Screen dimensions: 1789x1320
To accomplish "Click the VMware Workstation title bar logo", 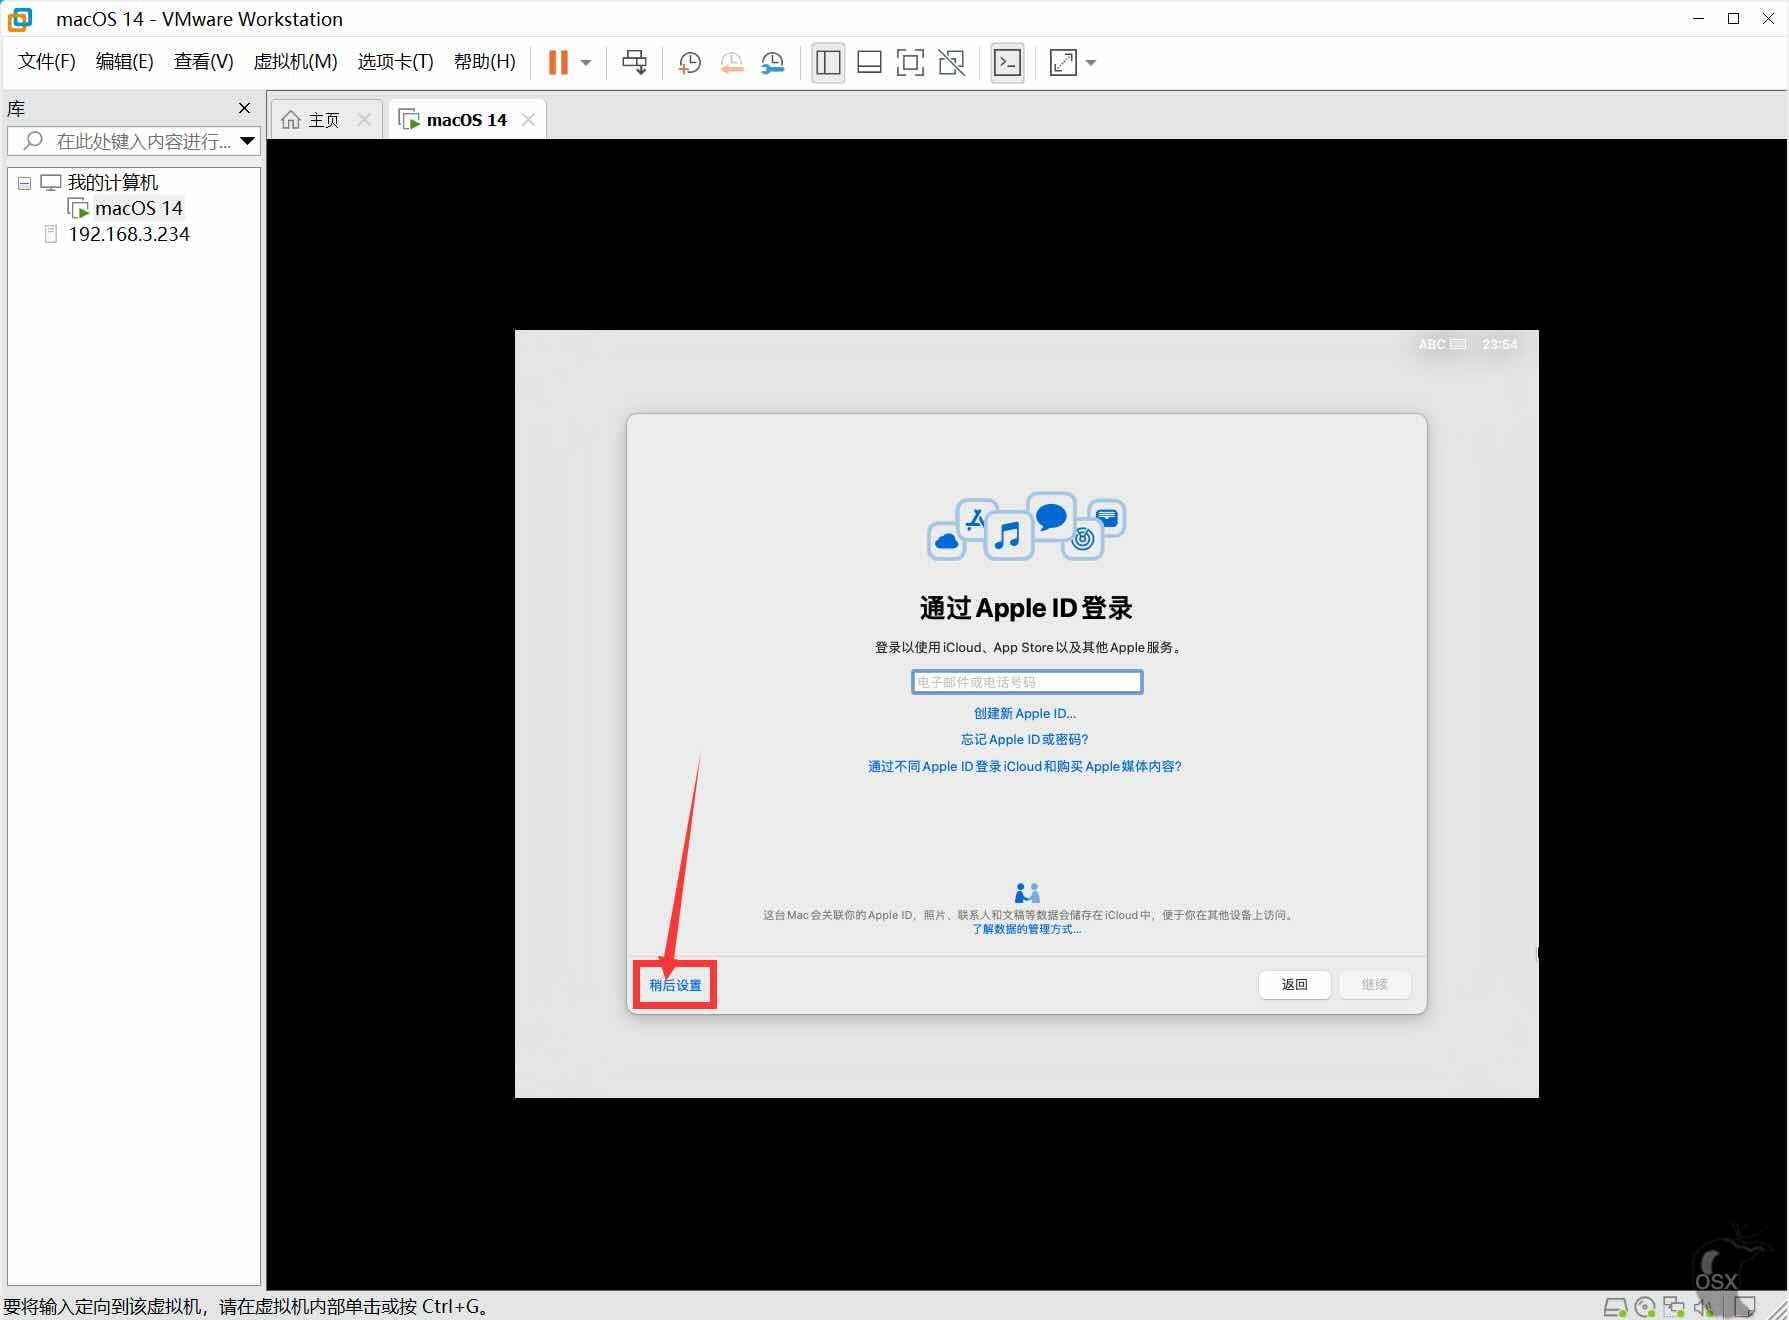I will pyautogui.click(x=20, y=19).
